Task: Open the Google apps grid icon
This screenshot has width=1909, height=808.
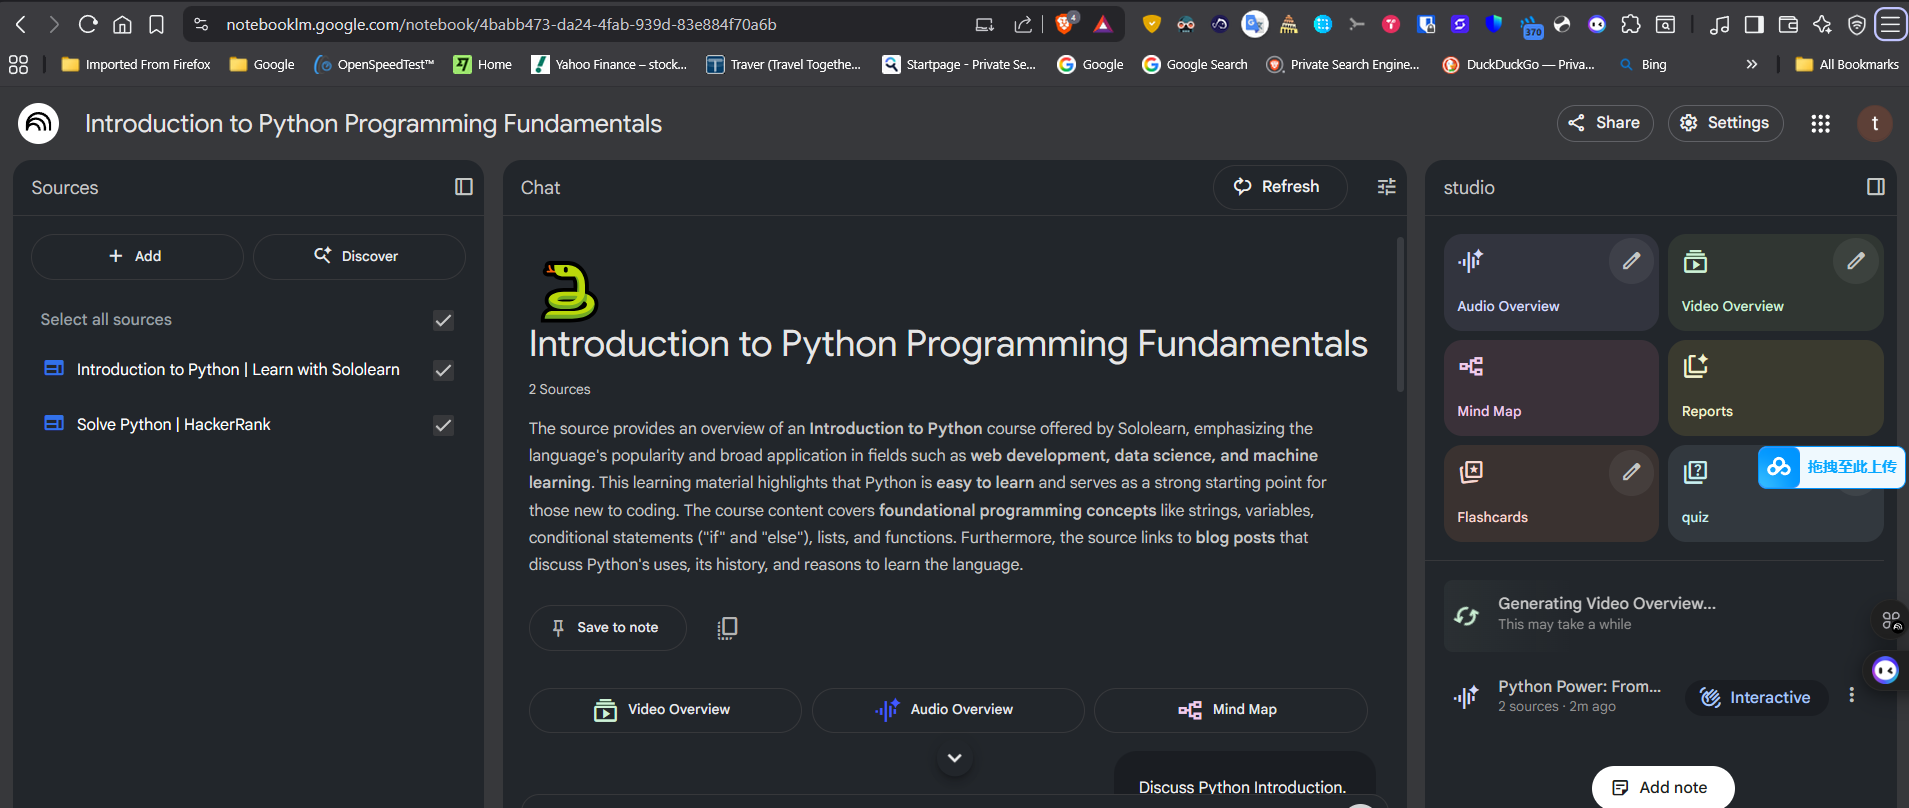Action: tap(1820, 123)
